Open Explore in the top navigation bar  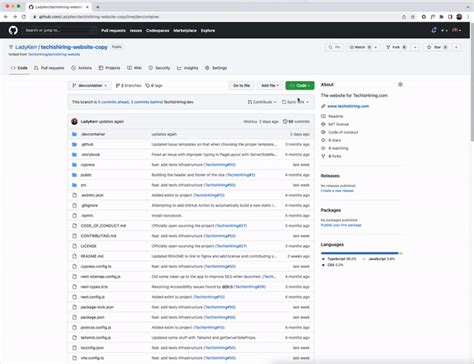(x=208, y=31)
